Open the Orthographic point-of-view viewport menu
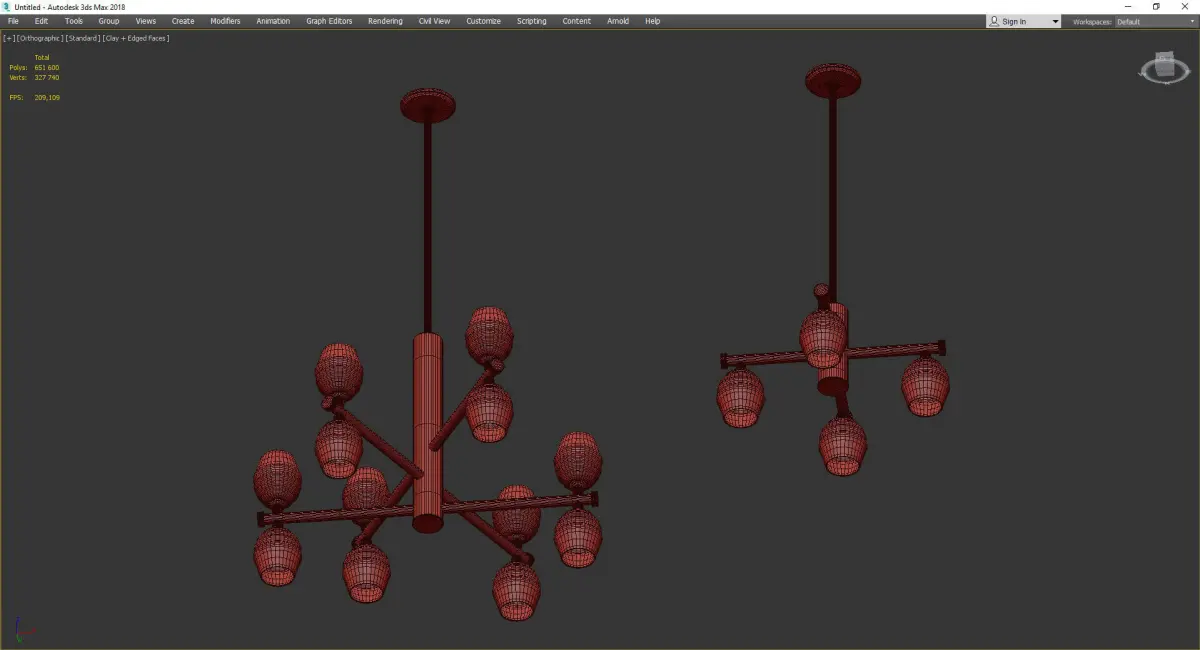This screenshot has height=650, width=1200. pyautogui.click(x=39, y=38)
